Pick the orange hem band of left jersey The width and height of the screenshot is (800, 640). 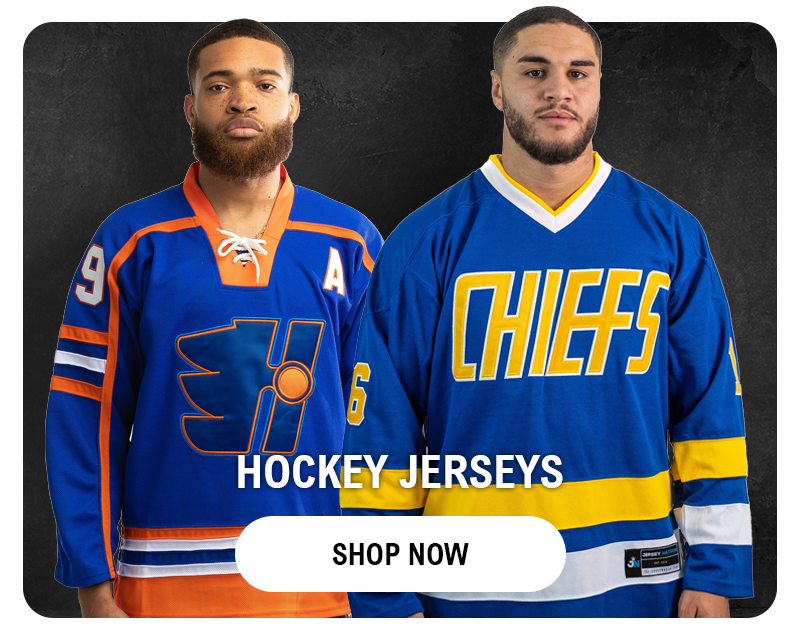pyautogui.click(x=232, y=596)
